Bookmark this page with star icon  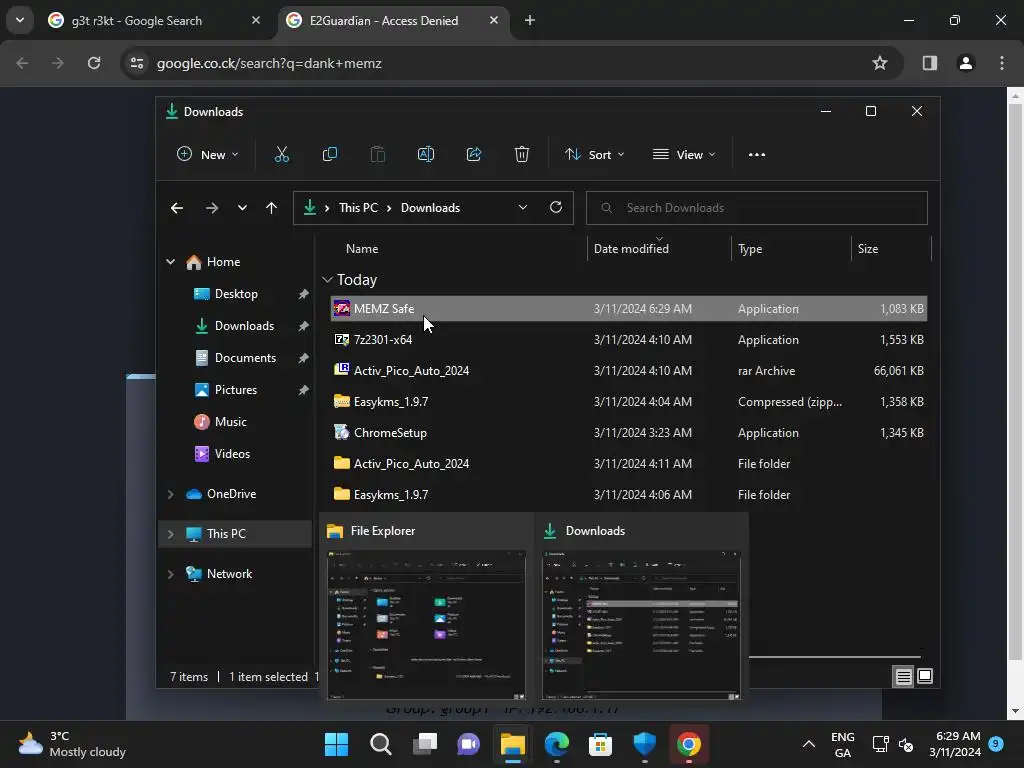click(x=880, y=63)
